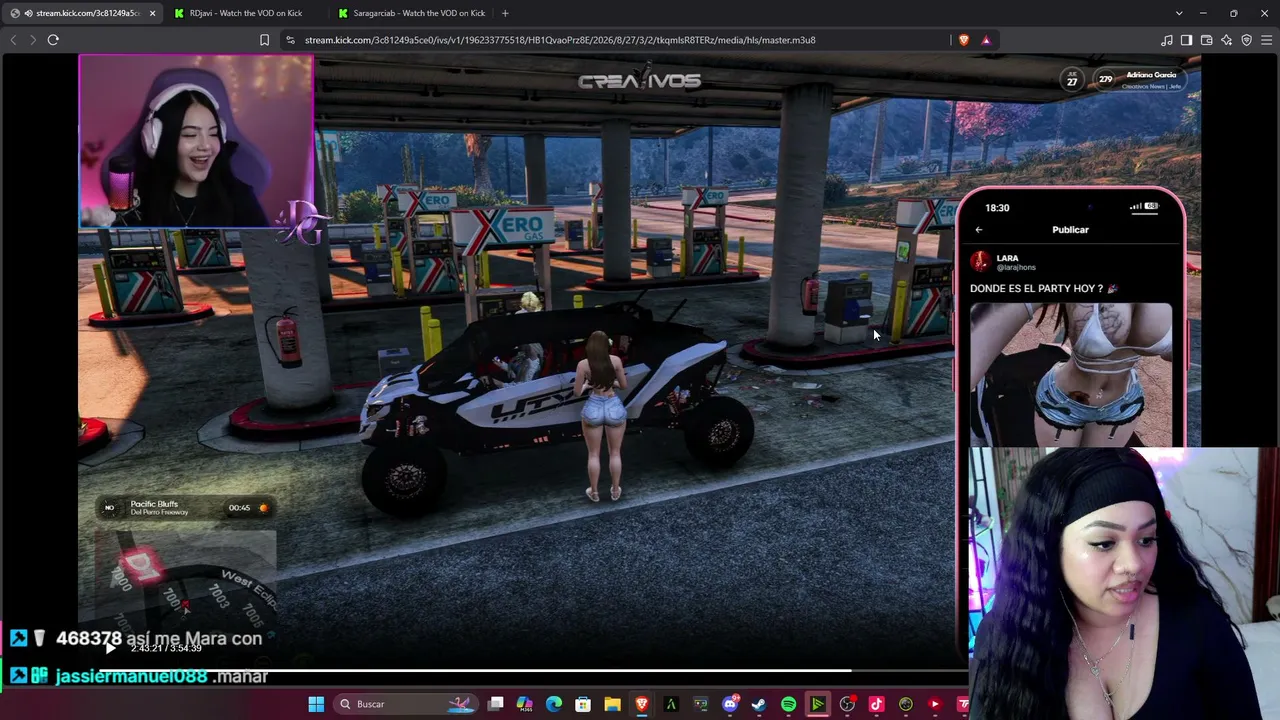Open a new browser tab

505,13
